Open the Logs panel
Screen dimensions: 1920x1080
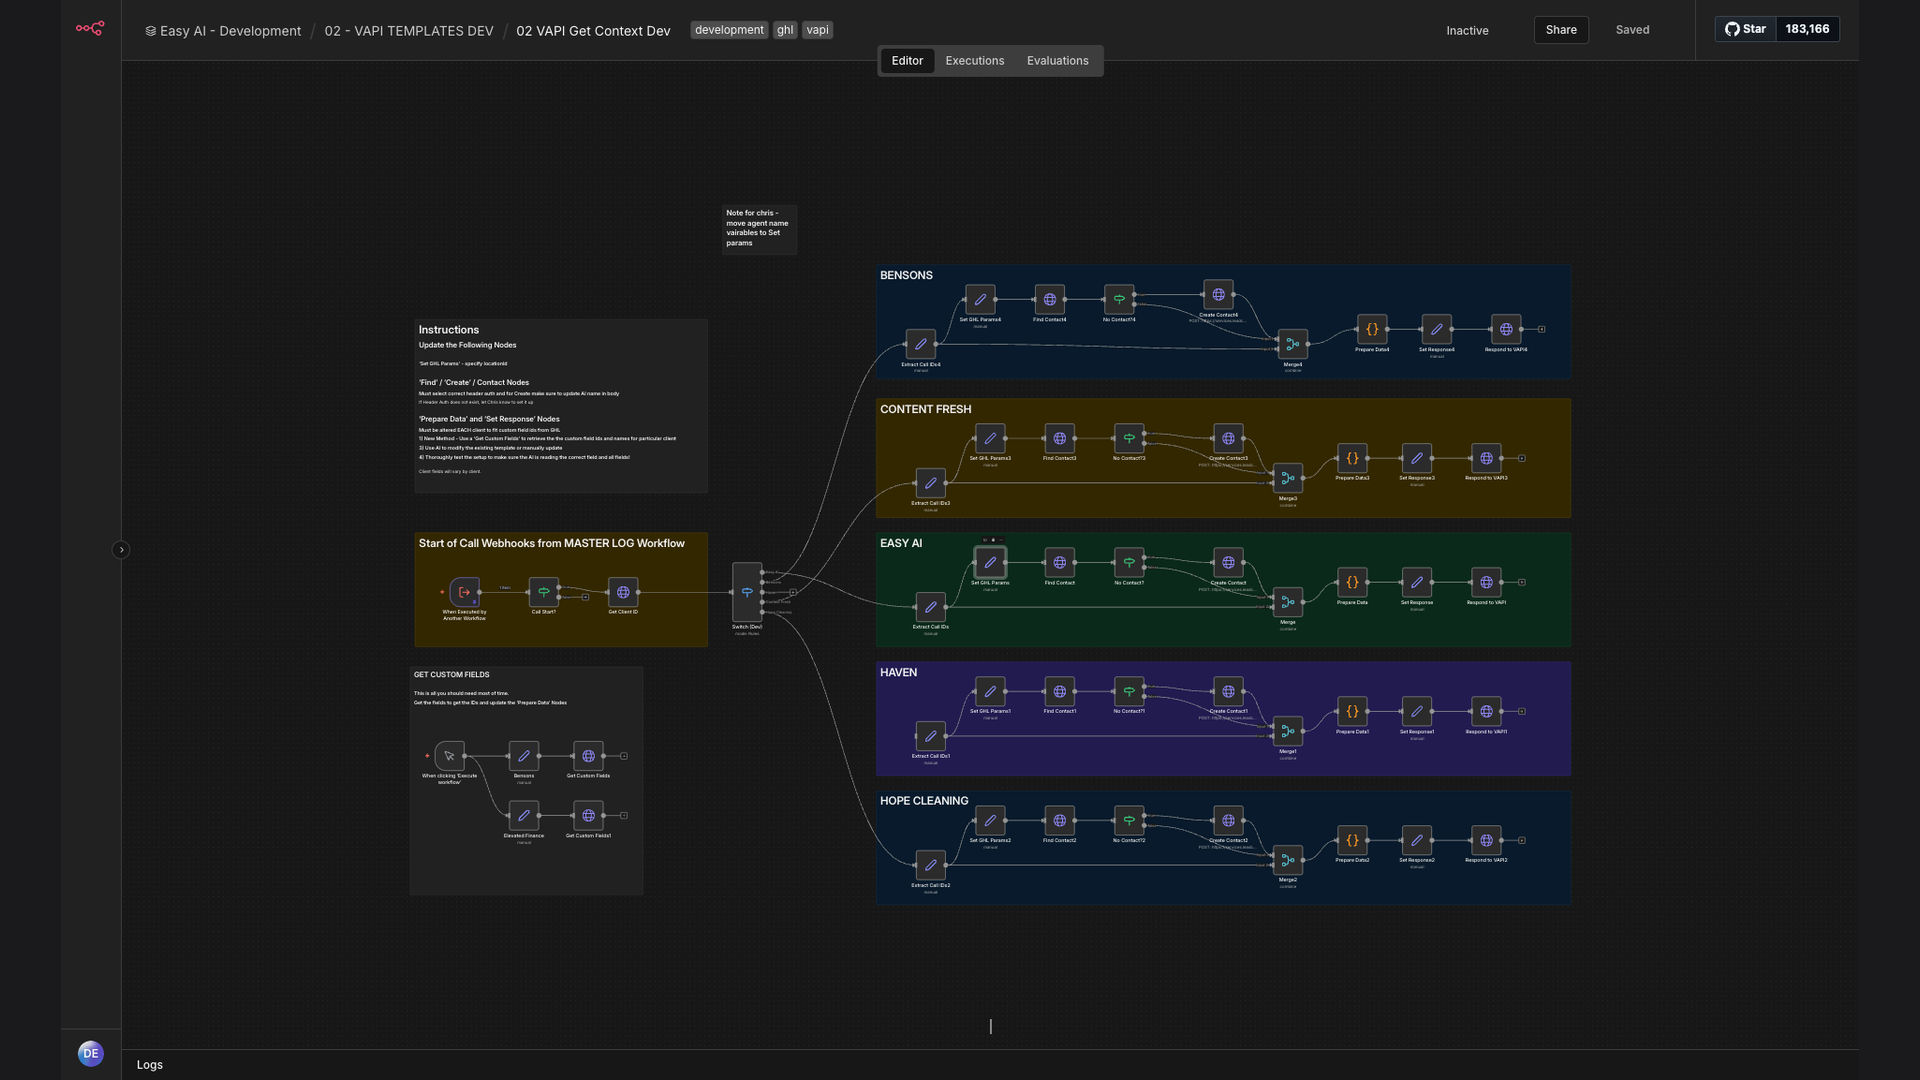(x=150, y=1065)
